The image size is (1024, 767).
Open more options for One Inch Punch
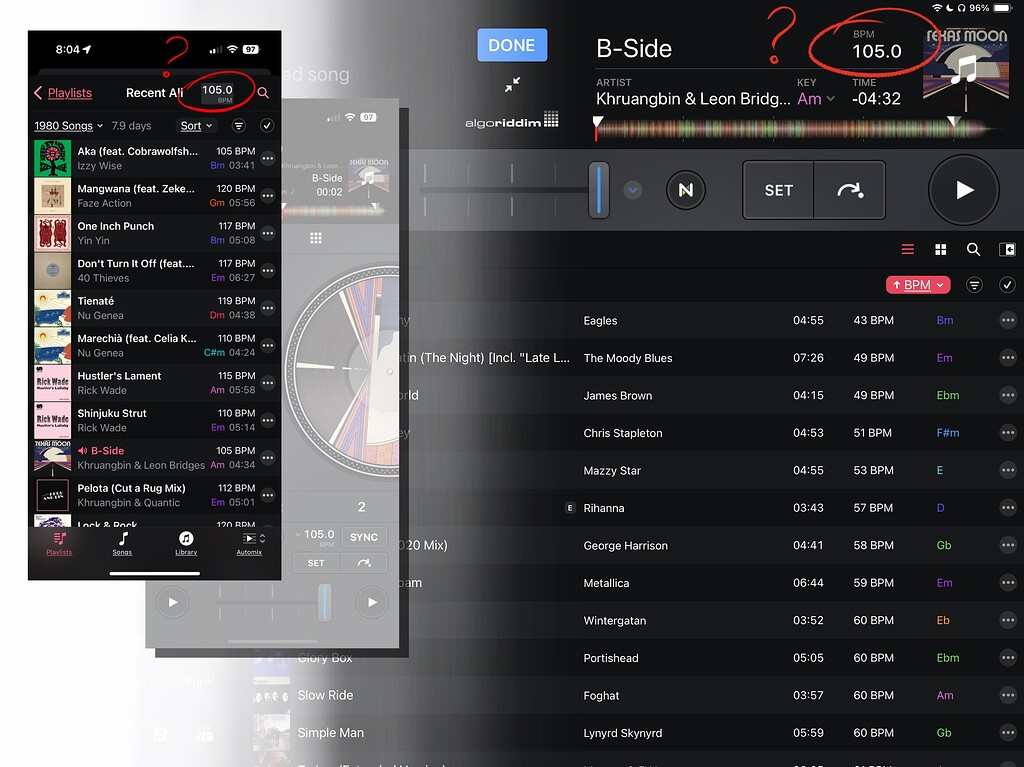[x=268, y=233]
